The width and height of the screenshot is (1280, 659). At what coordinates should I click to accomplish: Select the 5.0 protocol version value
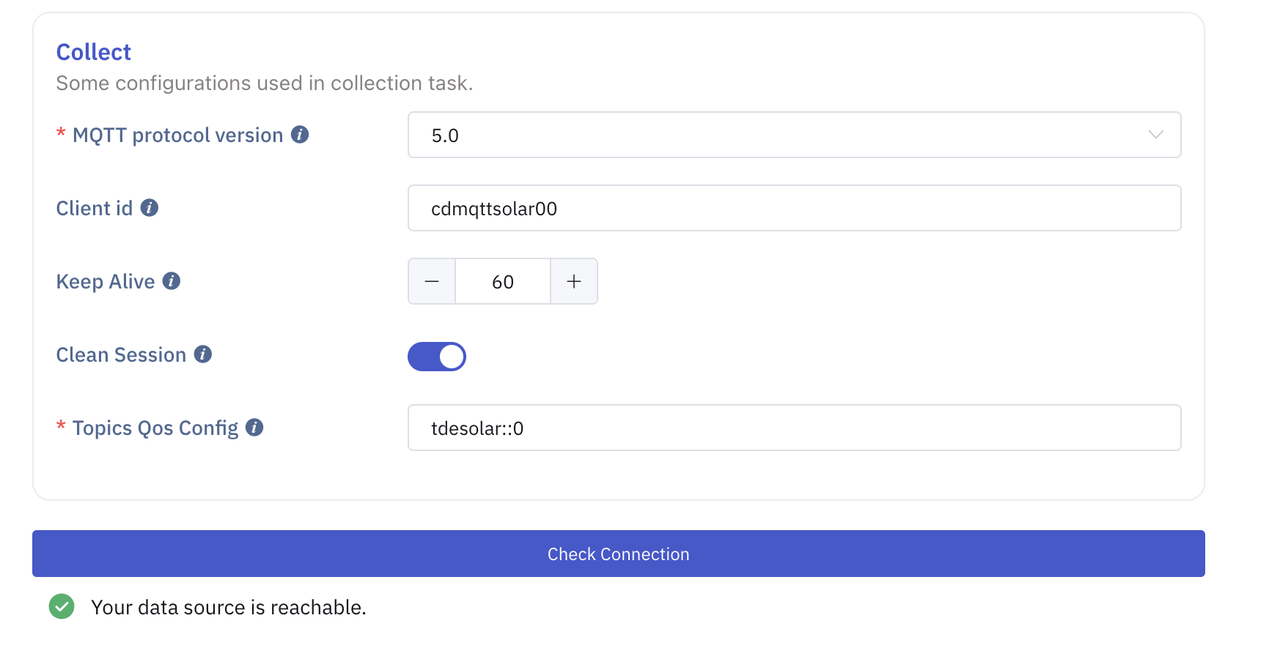tap(445, 135)
